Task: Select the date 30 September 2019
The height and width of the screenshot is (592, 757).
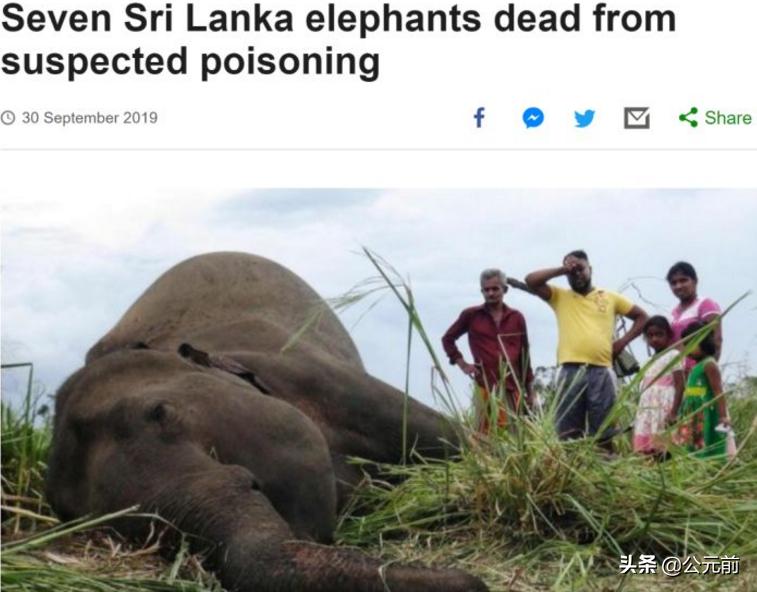Action: coord(90,118)
